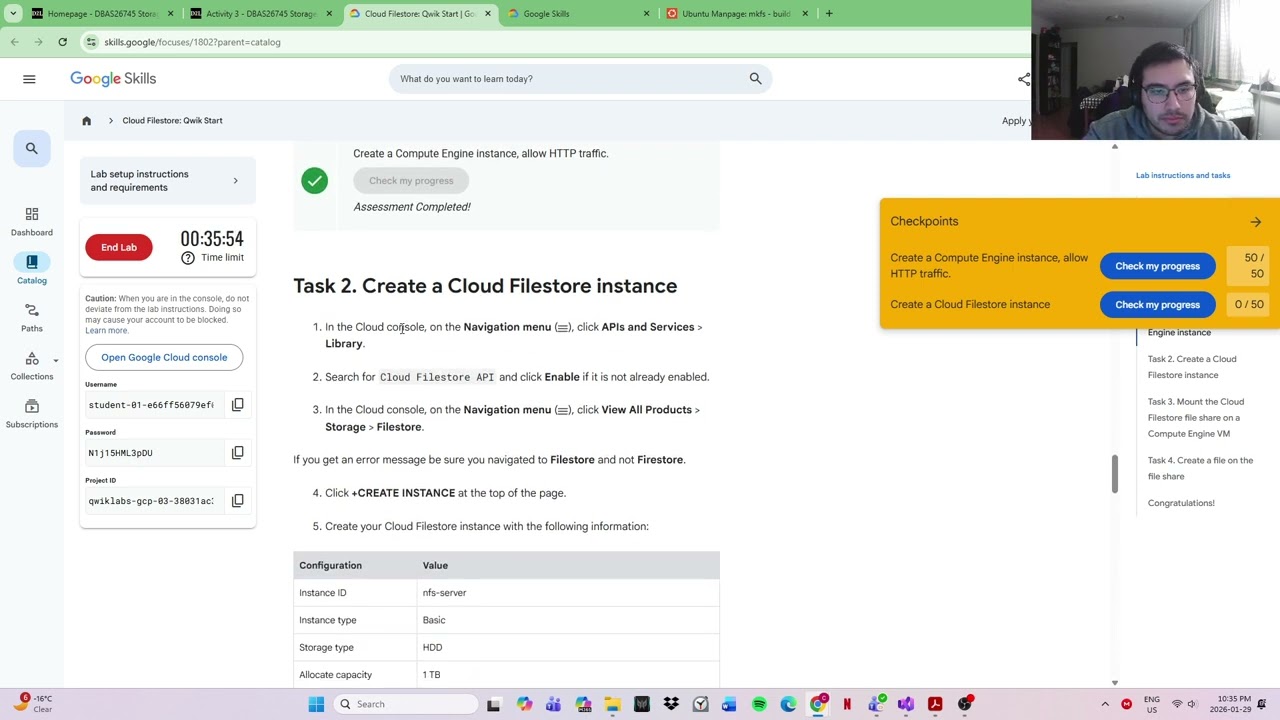Click the browser address bar URL
The width and height of the screenshot is (1280, 720).
pos(192,42)
